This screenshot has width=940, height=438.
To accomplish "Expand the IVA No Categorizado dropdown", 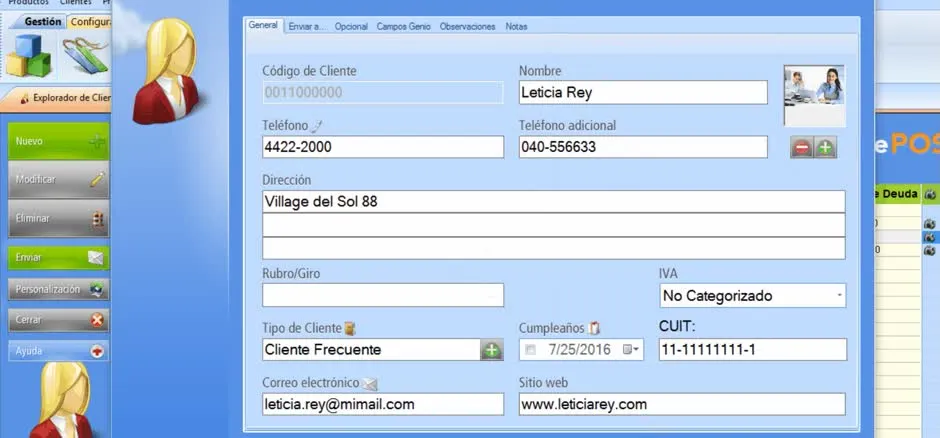I will click(x=839, y=296).
